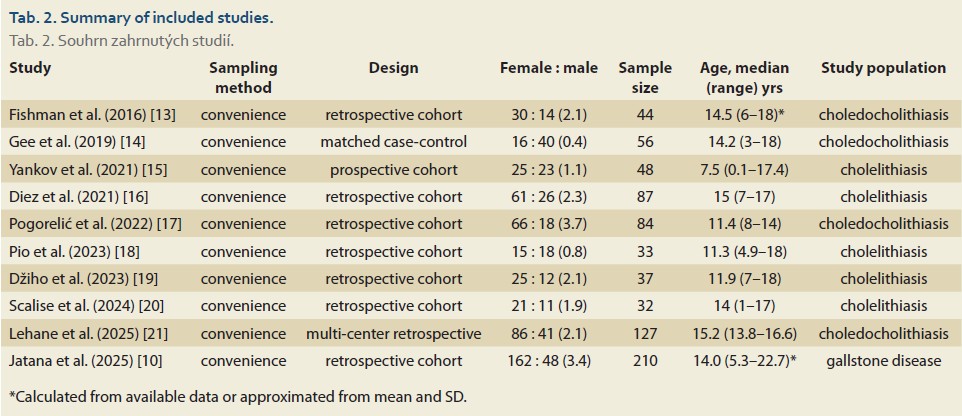Viewport: 962px width, 416px height.
Task: Click the footnote about calculated mean and SD
Action: point(236,396)
